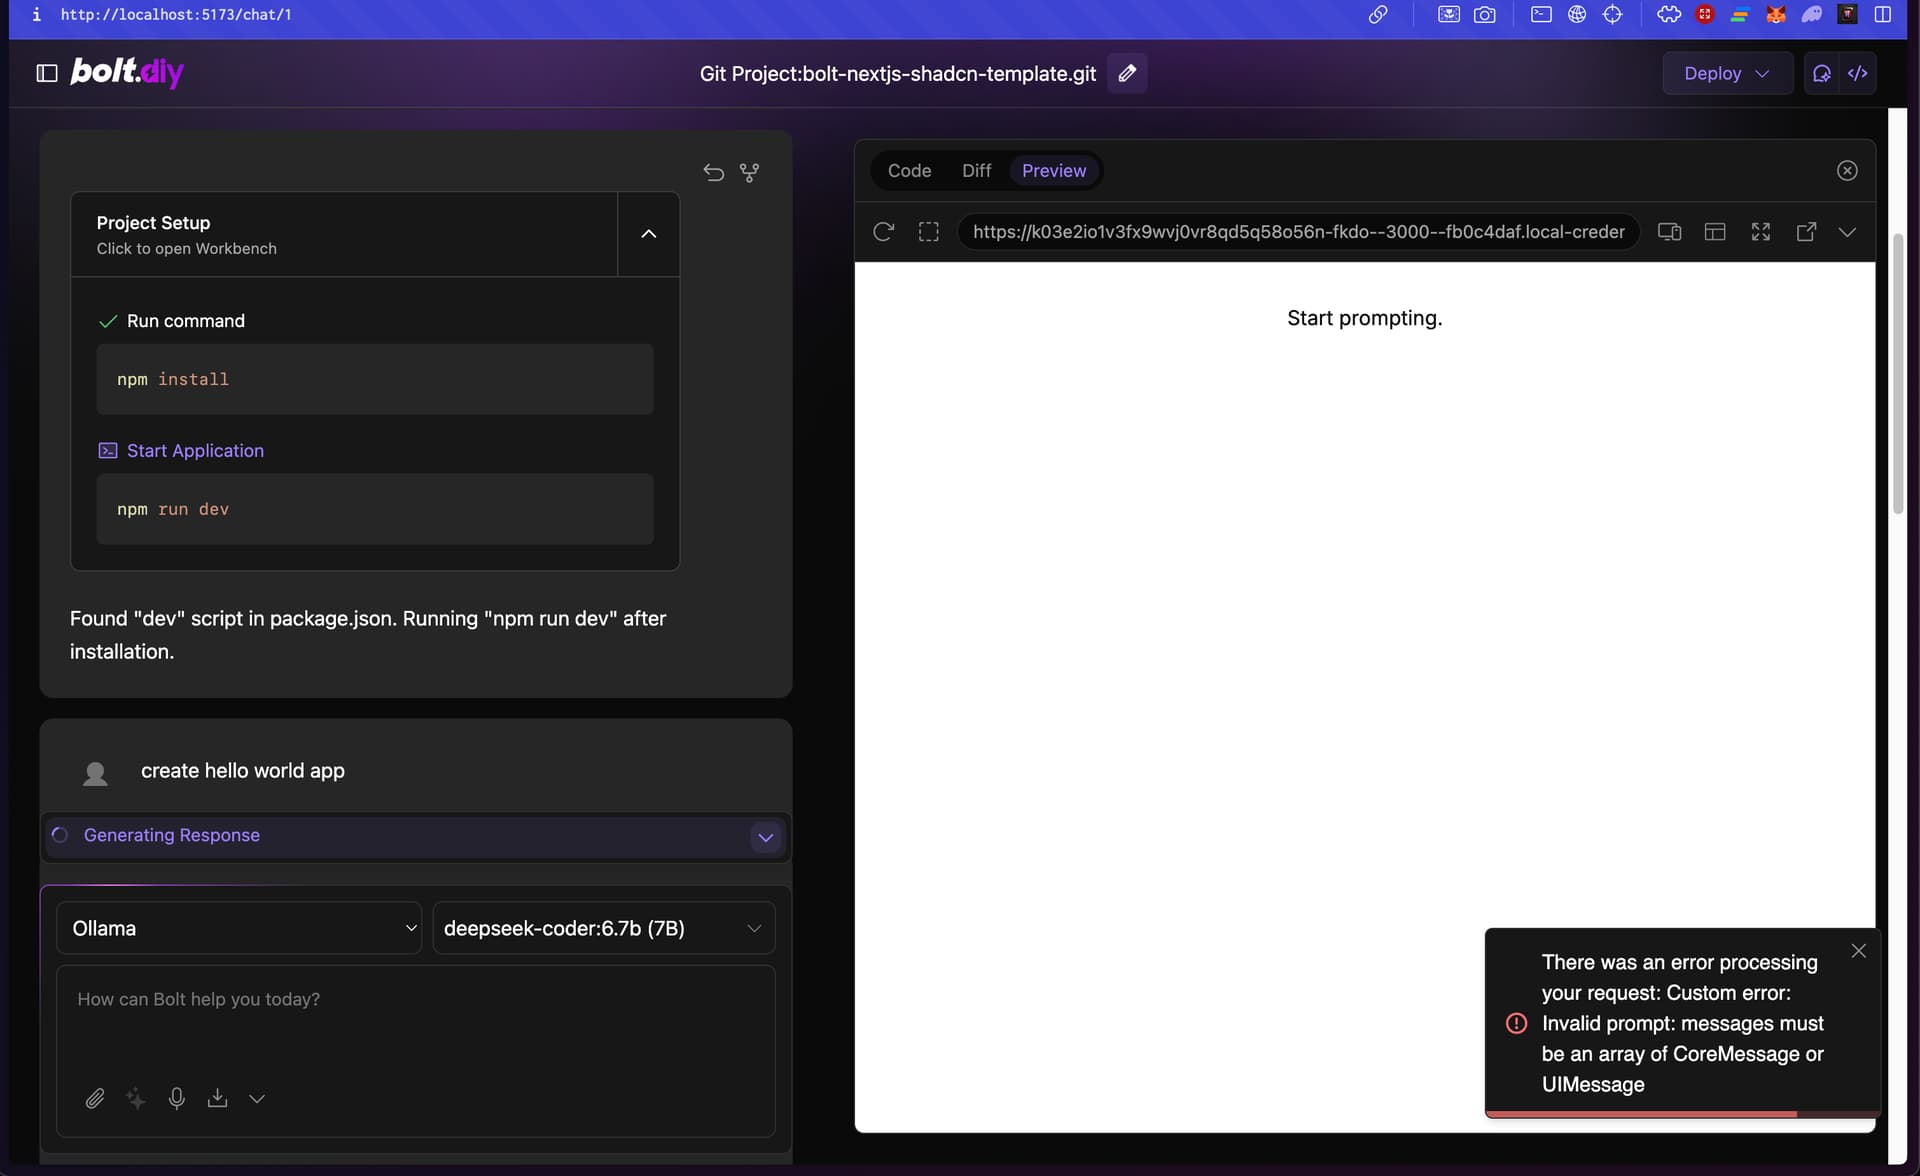
Task: Expand preview to fullscreen
Action: coord(1761,232)
